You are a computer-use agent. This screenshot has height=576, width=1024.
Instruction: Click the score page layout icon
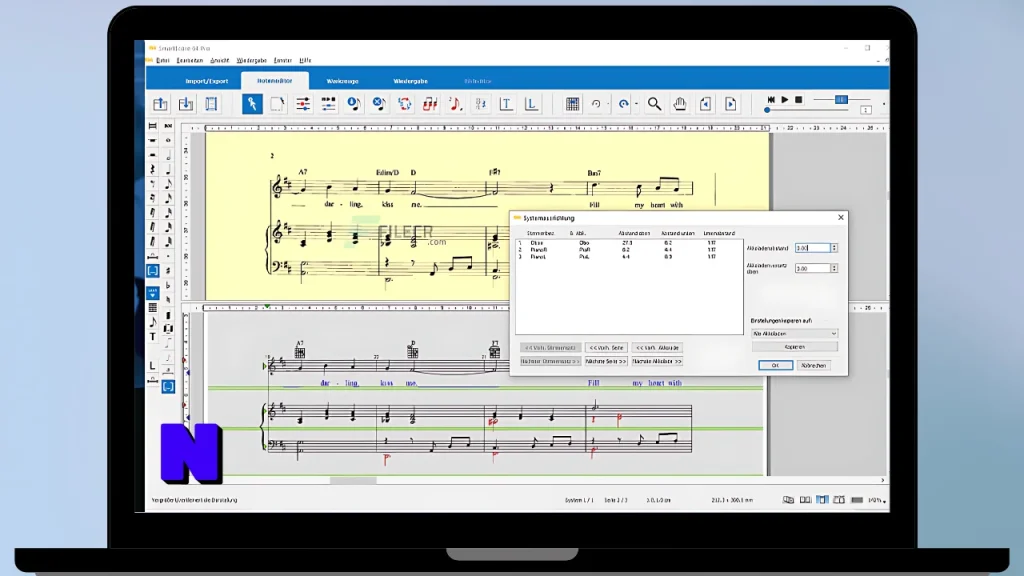tap(211, 104)
